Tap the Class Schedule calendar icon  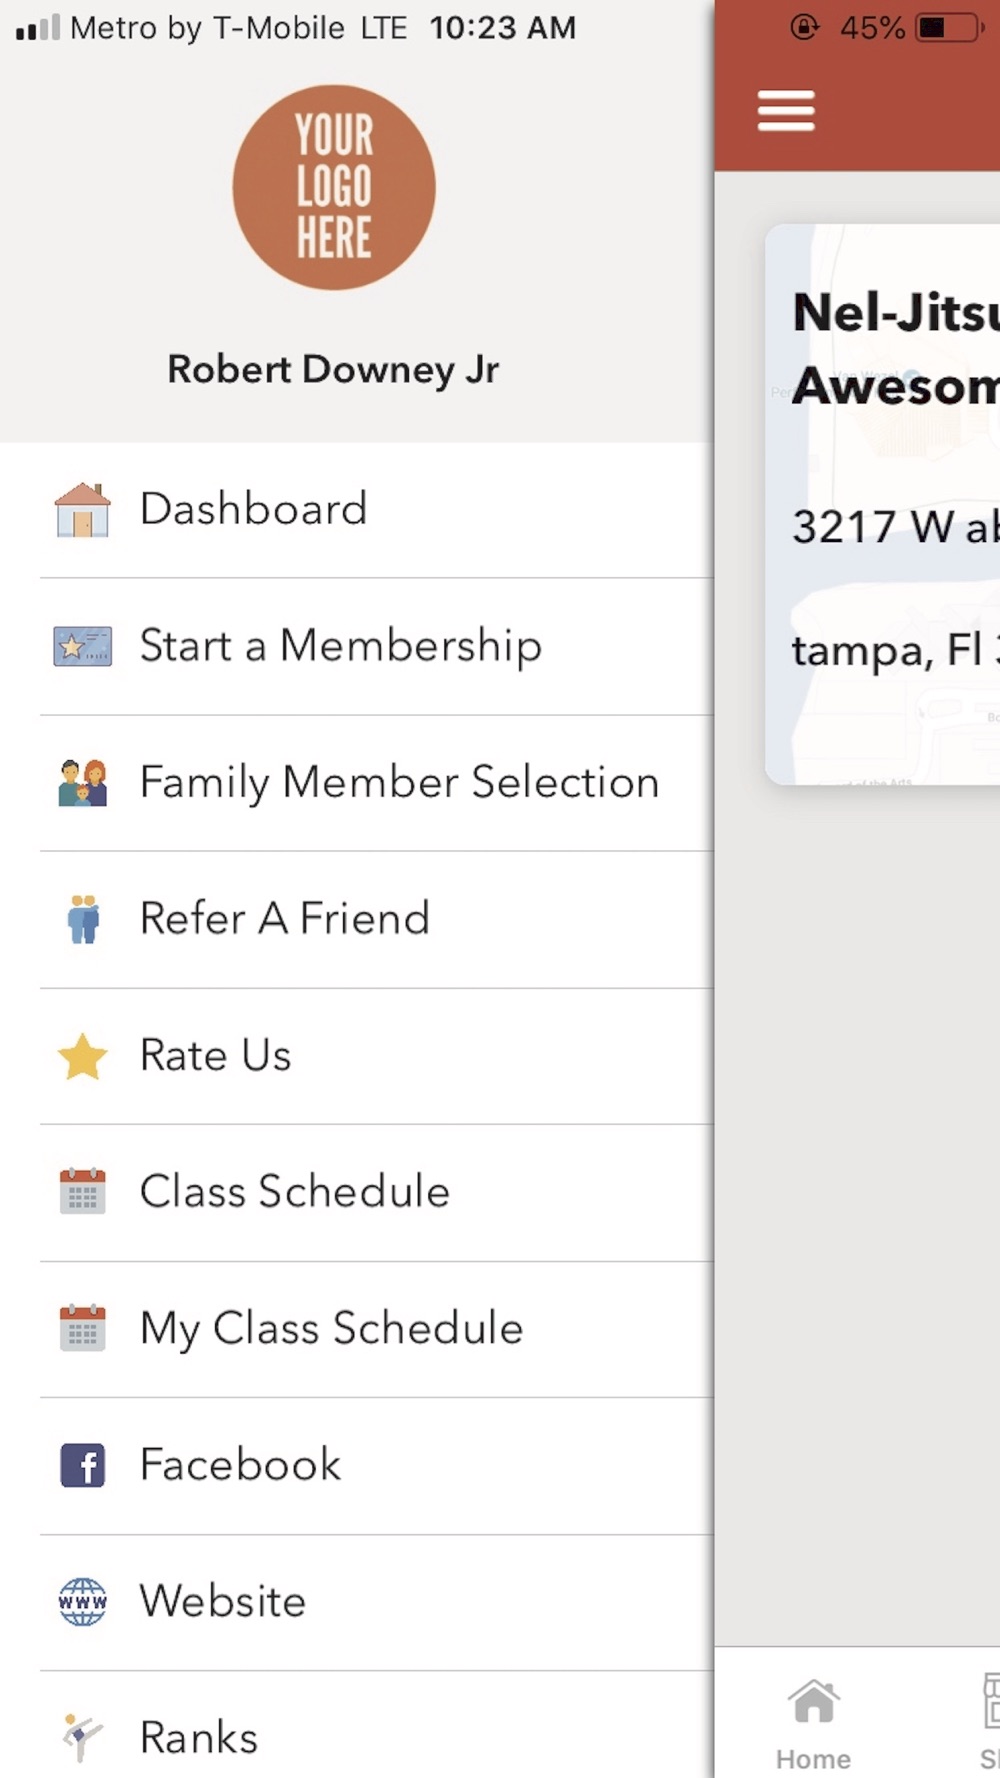pyautogui.click(x=82, y=1192)
